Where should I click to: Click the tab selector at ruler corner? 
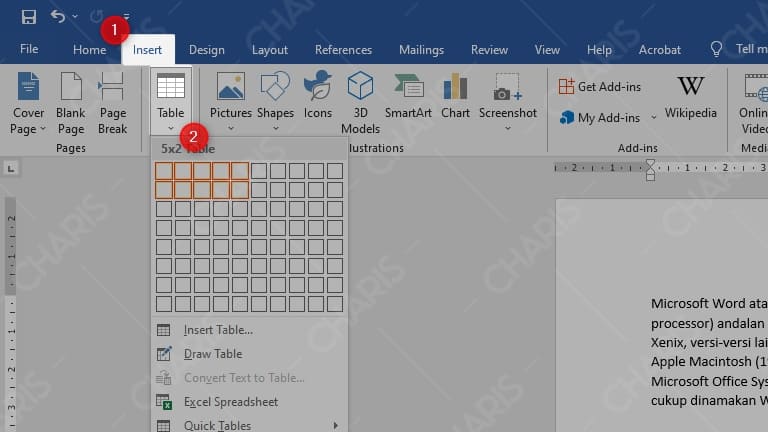tap(11, 168)
